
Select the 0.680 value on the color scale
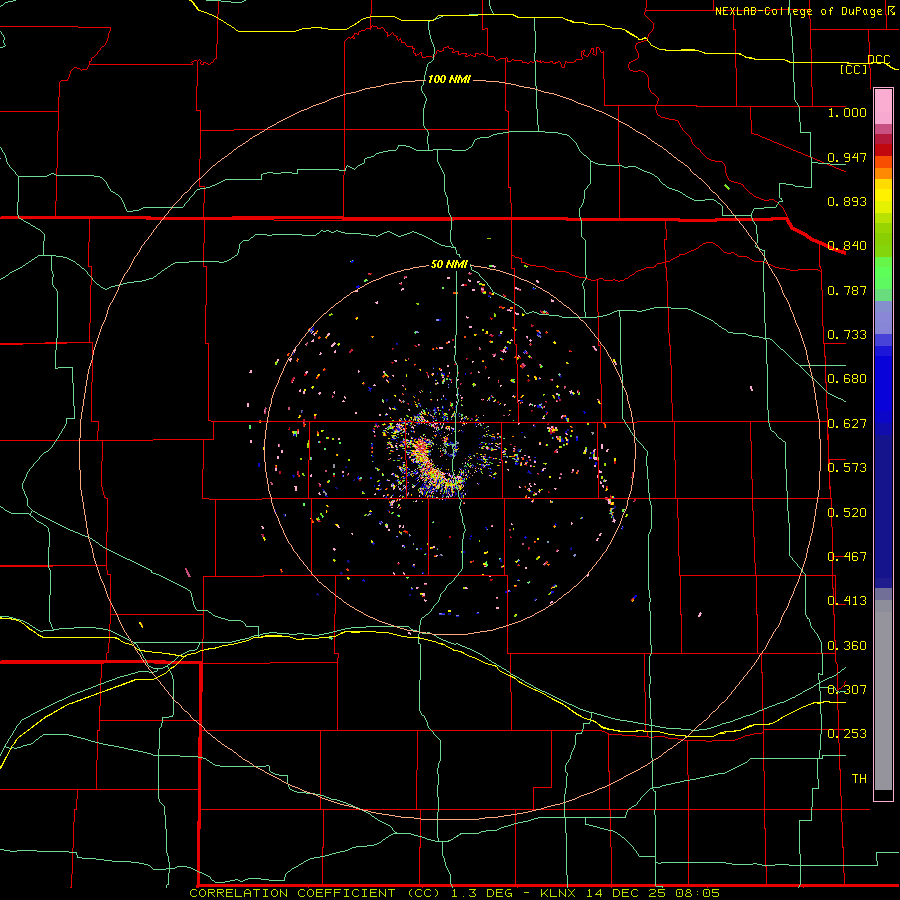(x=847, y=379)
